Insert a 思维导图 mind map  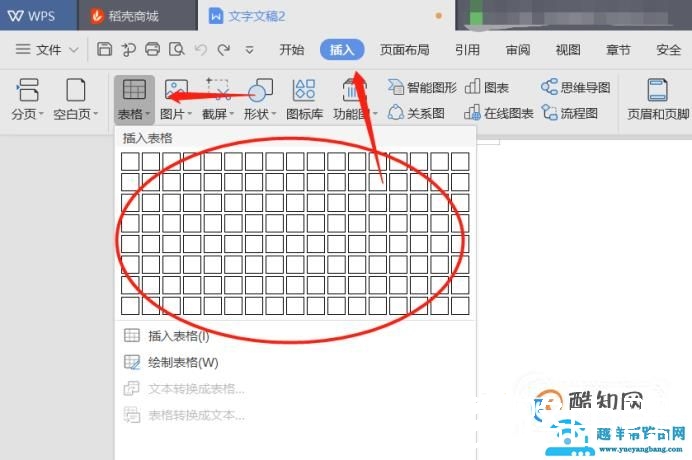click(x=575, y=87)
